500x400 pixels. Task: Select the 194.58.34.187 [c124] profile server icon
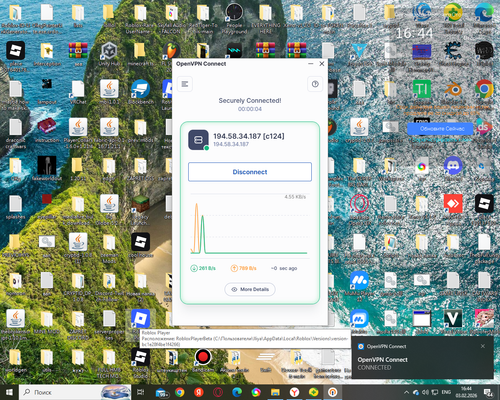pos(198,140)
